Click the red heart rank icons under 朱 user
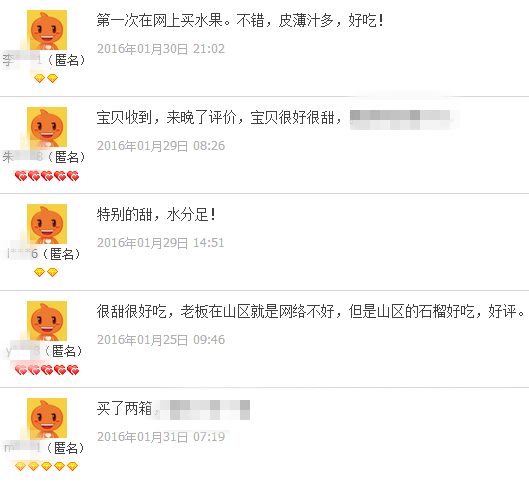Screen dimensions: 529x484 point(47,176)
